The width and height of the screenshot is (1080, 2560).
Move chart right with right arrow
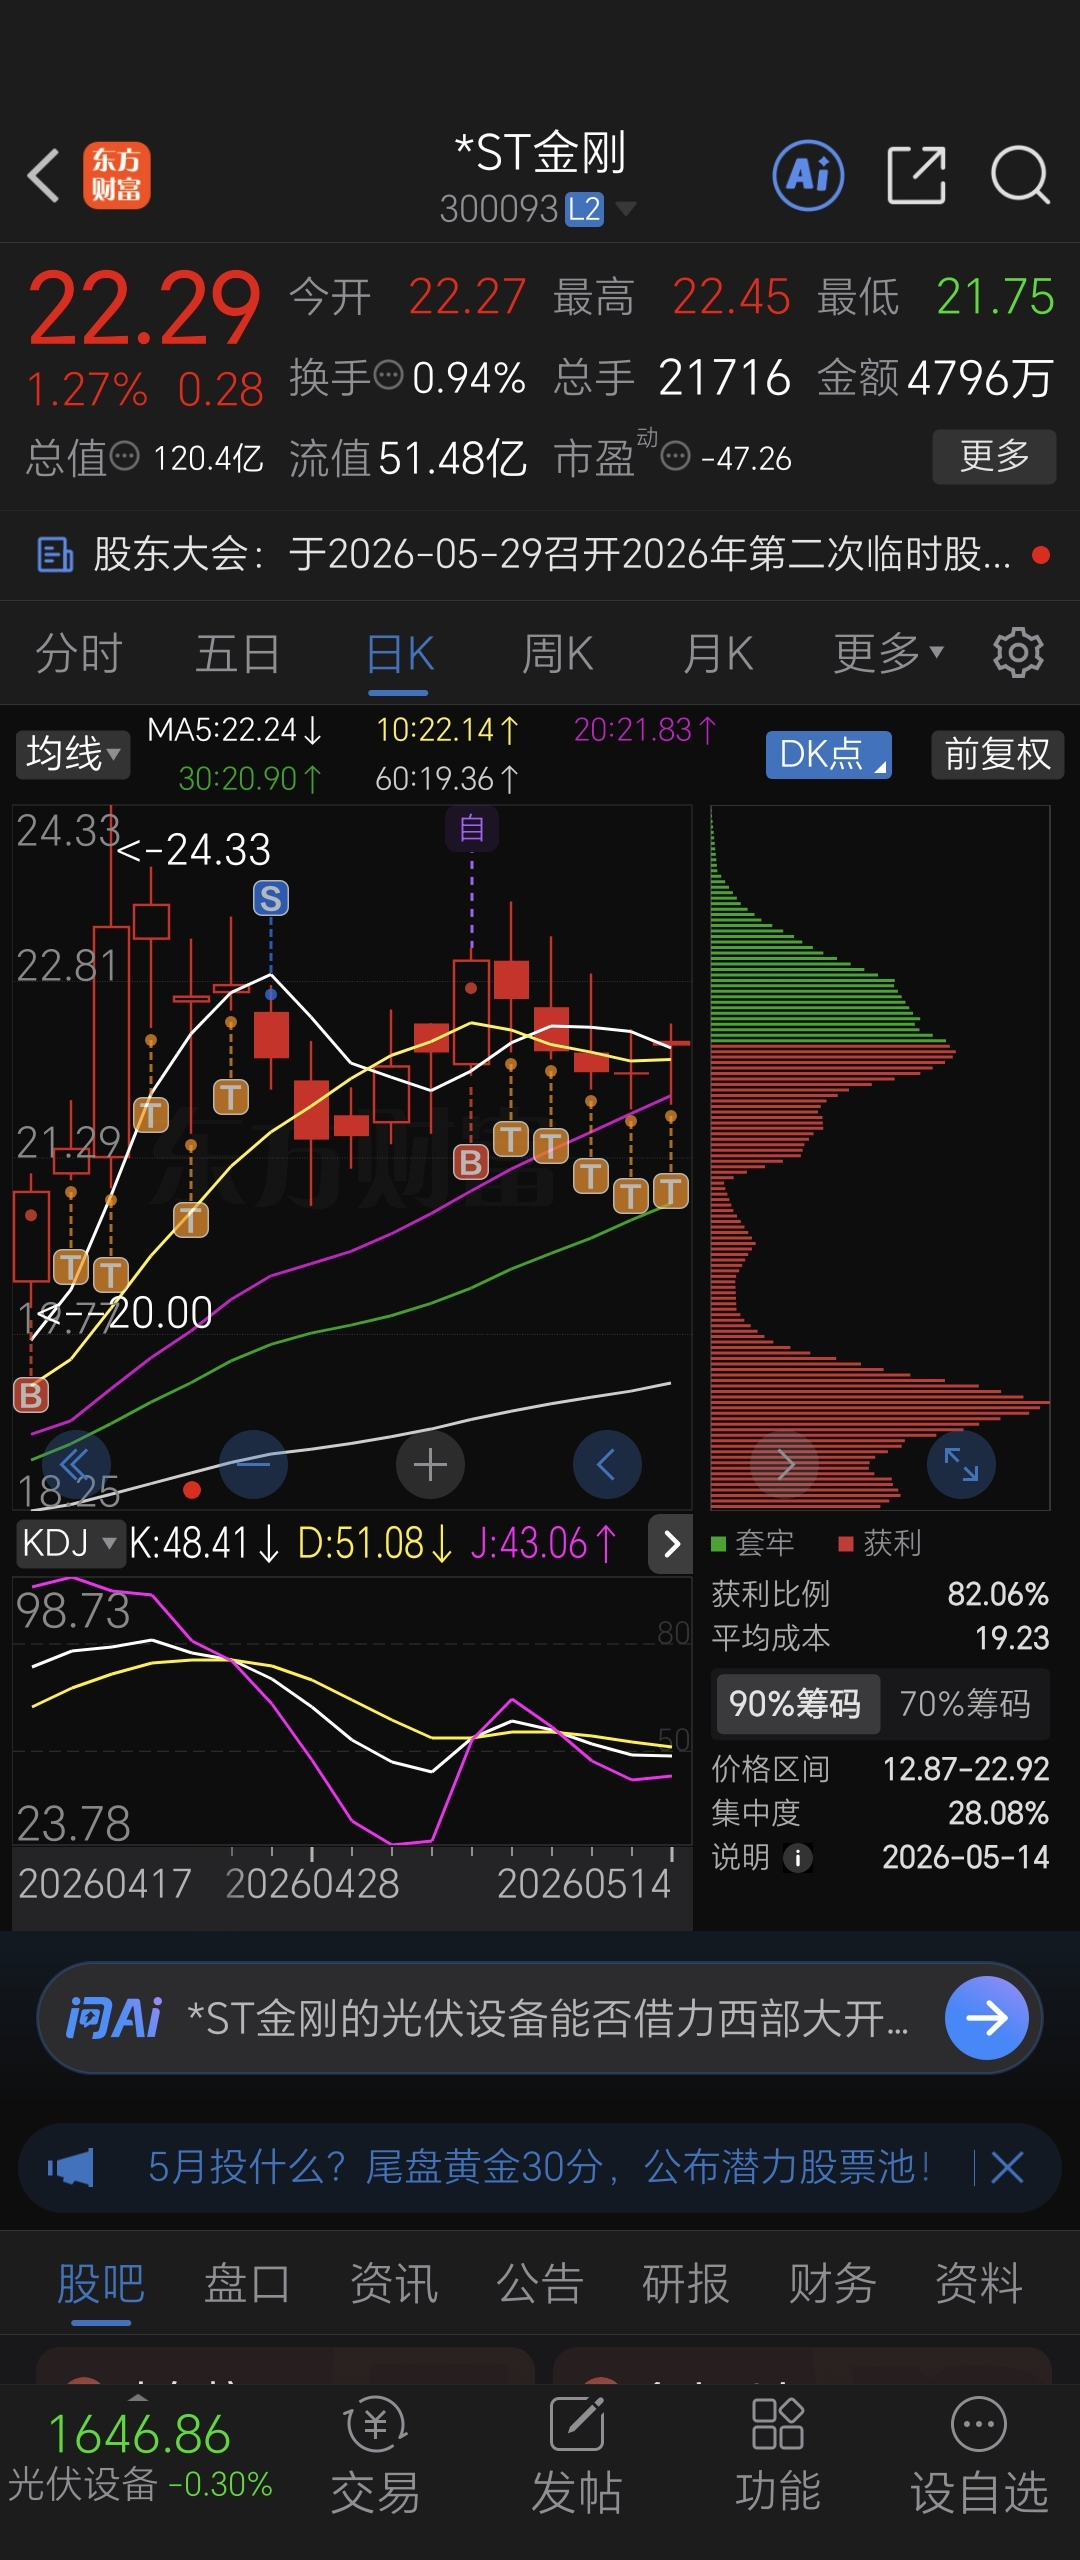coord(785,1465)
